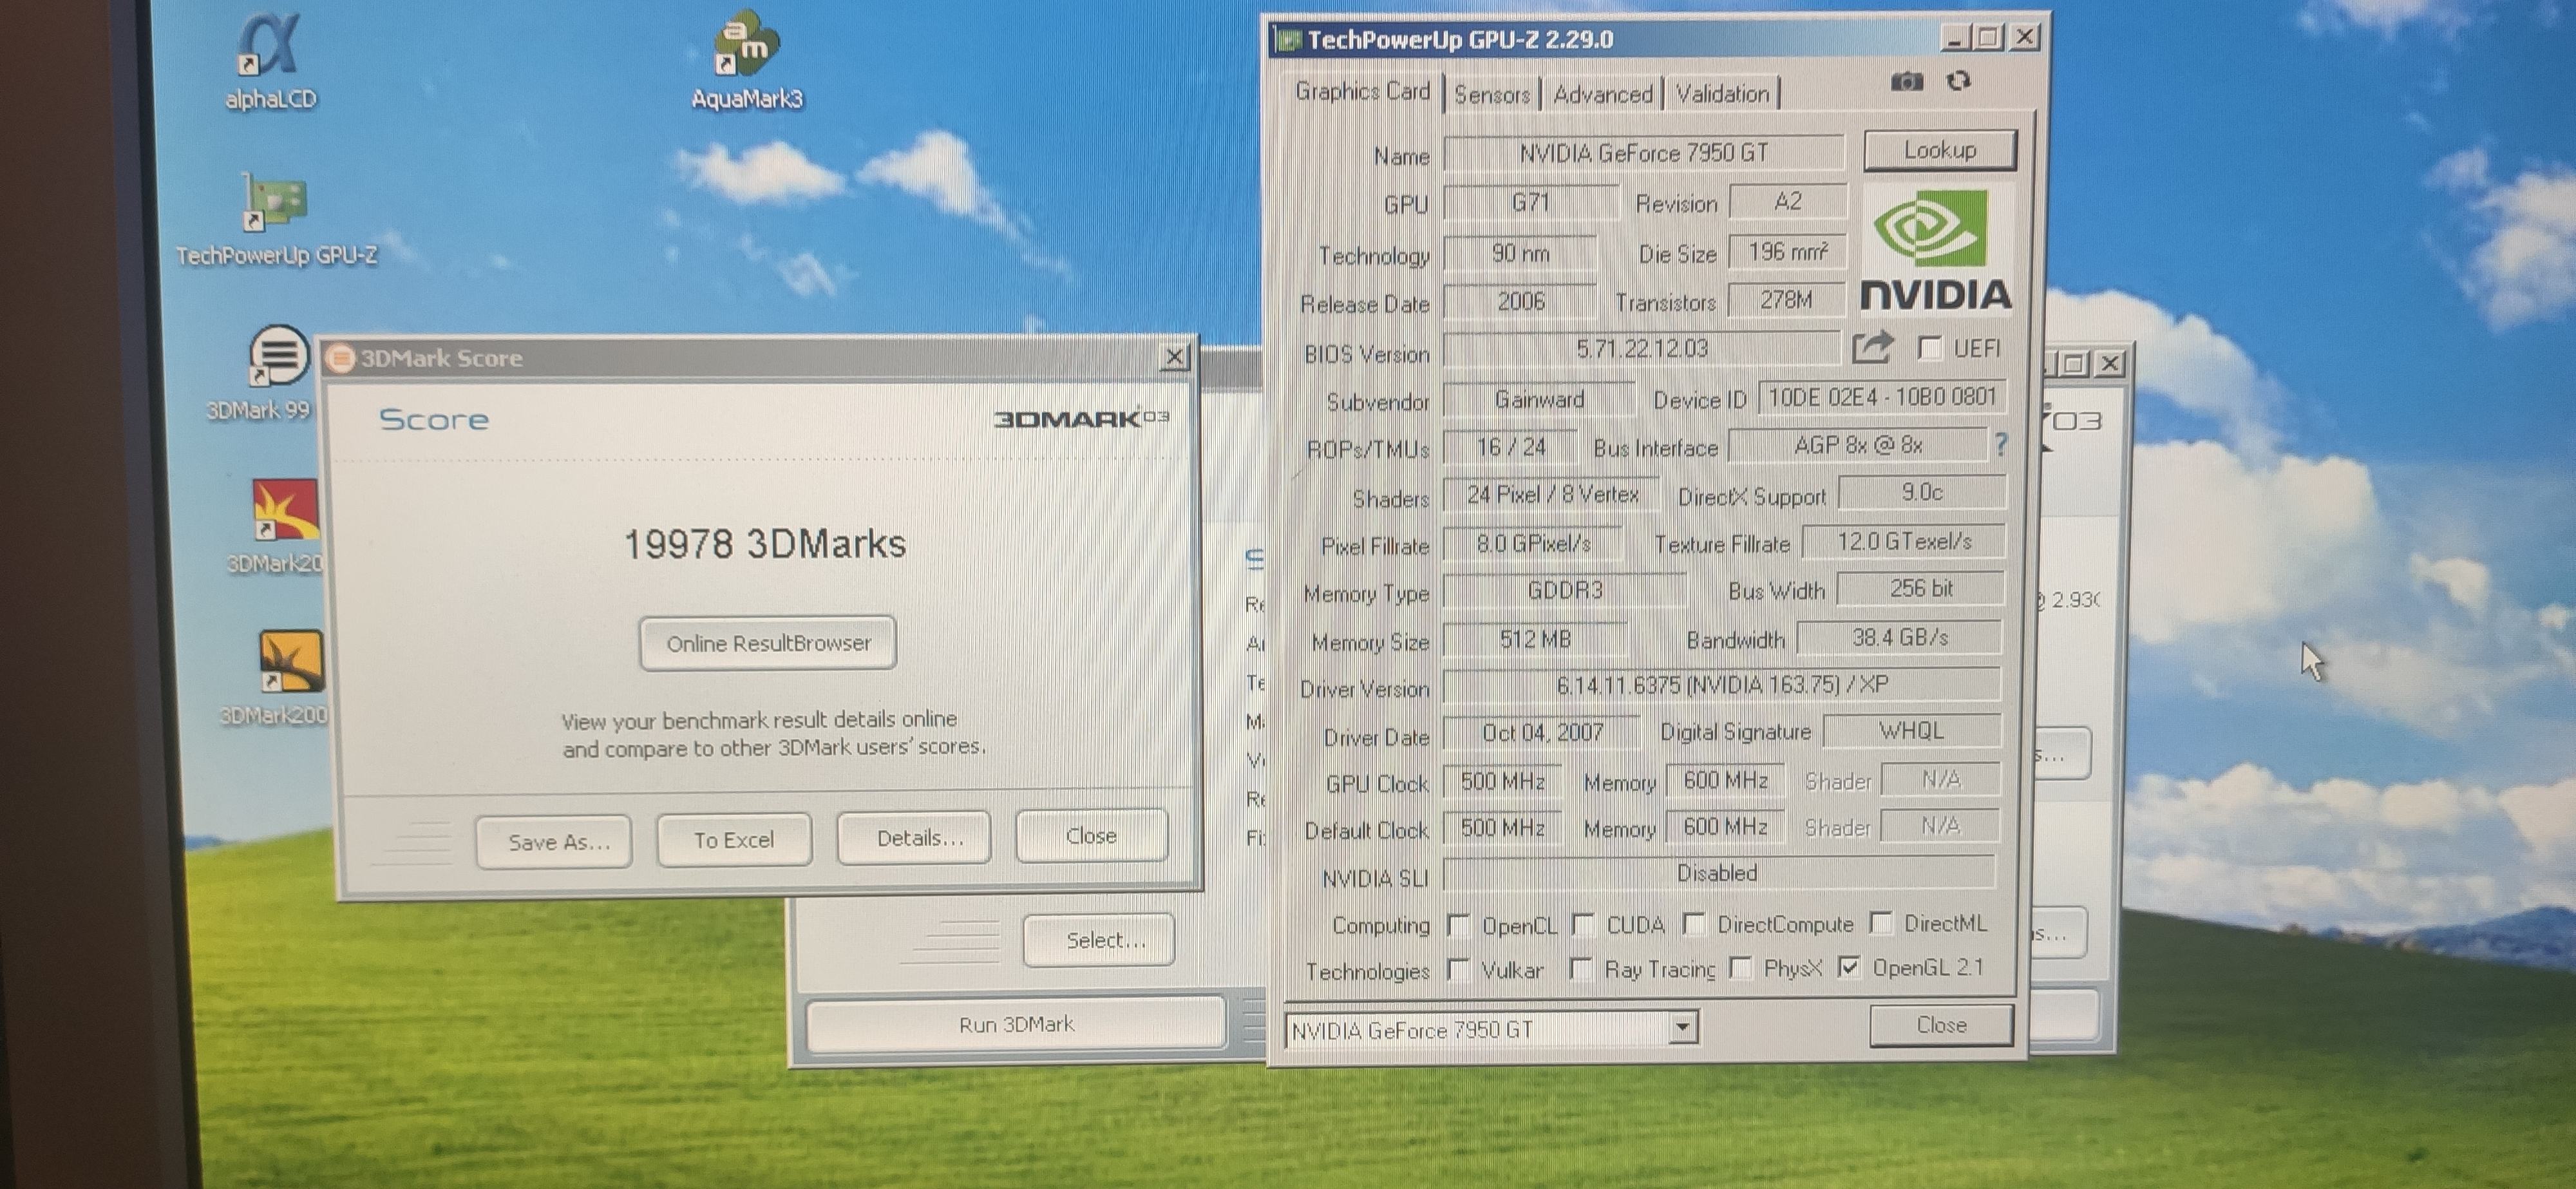
Task: Toggle the OpenGL 2.1 checkbox
Action: tap(1848, 967)
